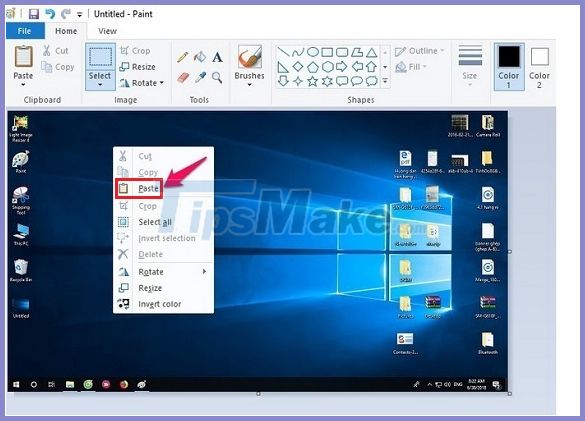Activate the rectangular Select tool
The width and height of the screenshot is (585, 421).
100,57
